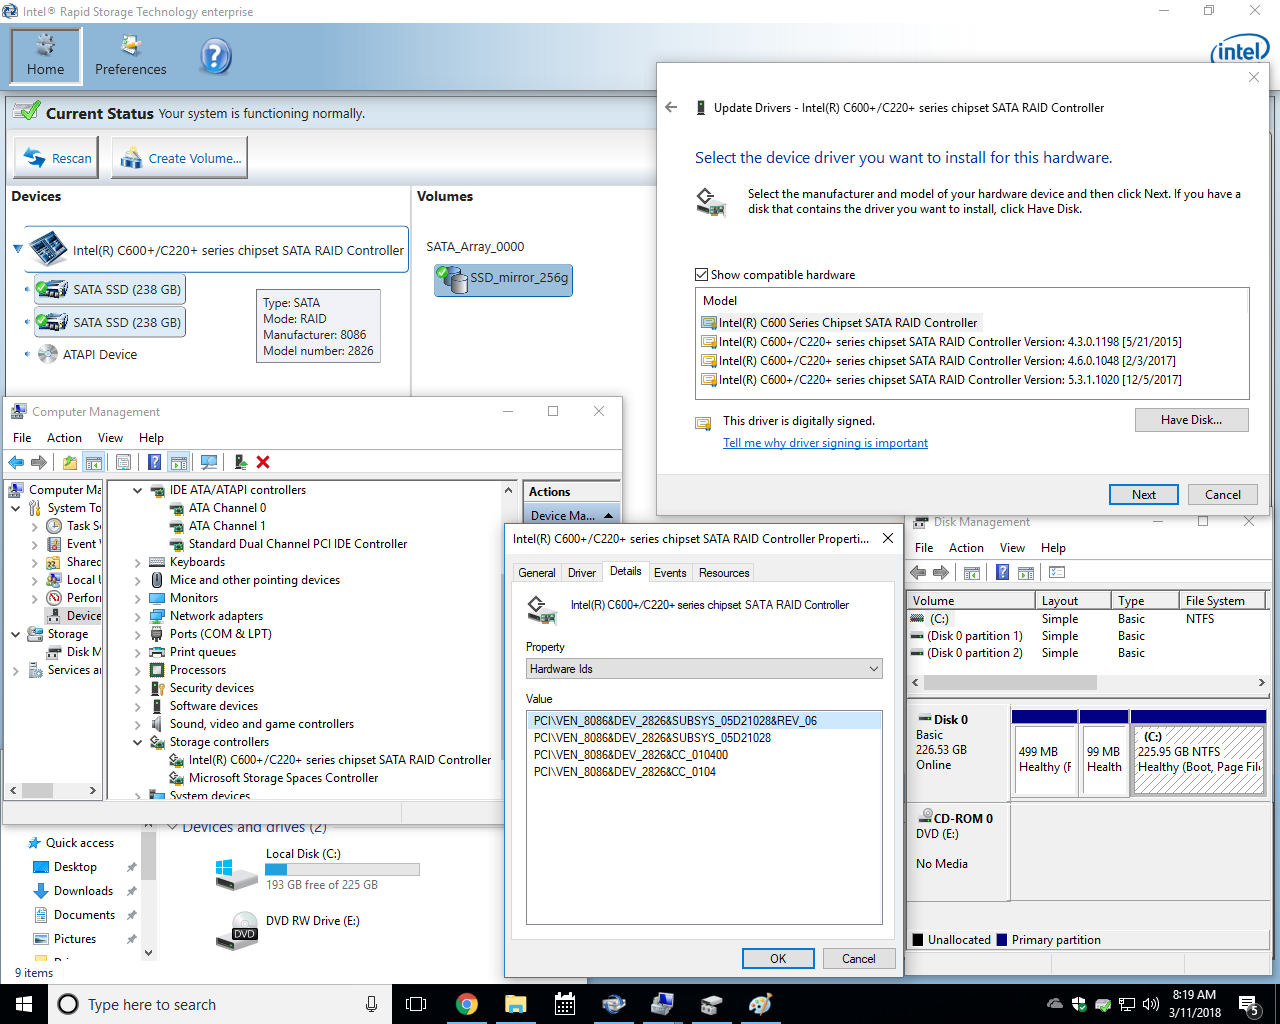Viewport: 1280px width, 1024px height.
Task: Select Intel C600 Series Chipset SATA RAID Controller
Action: [840, 322]
